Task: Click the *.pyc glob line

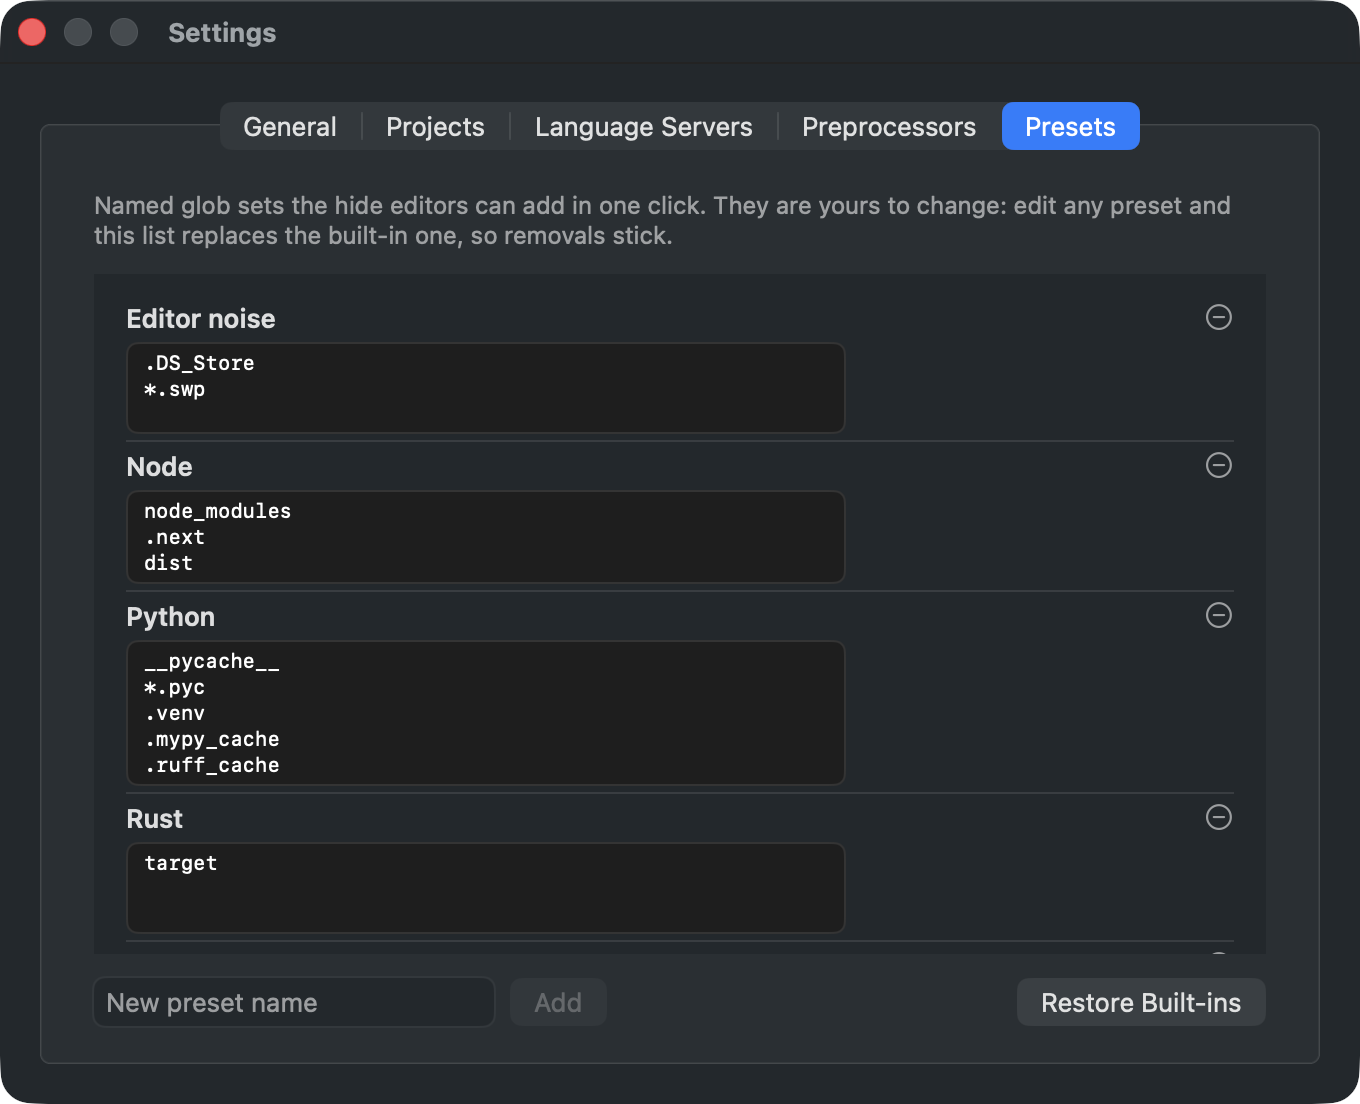Action: [x=174, y=687]
